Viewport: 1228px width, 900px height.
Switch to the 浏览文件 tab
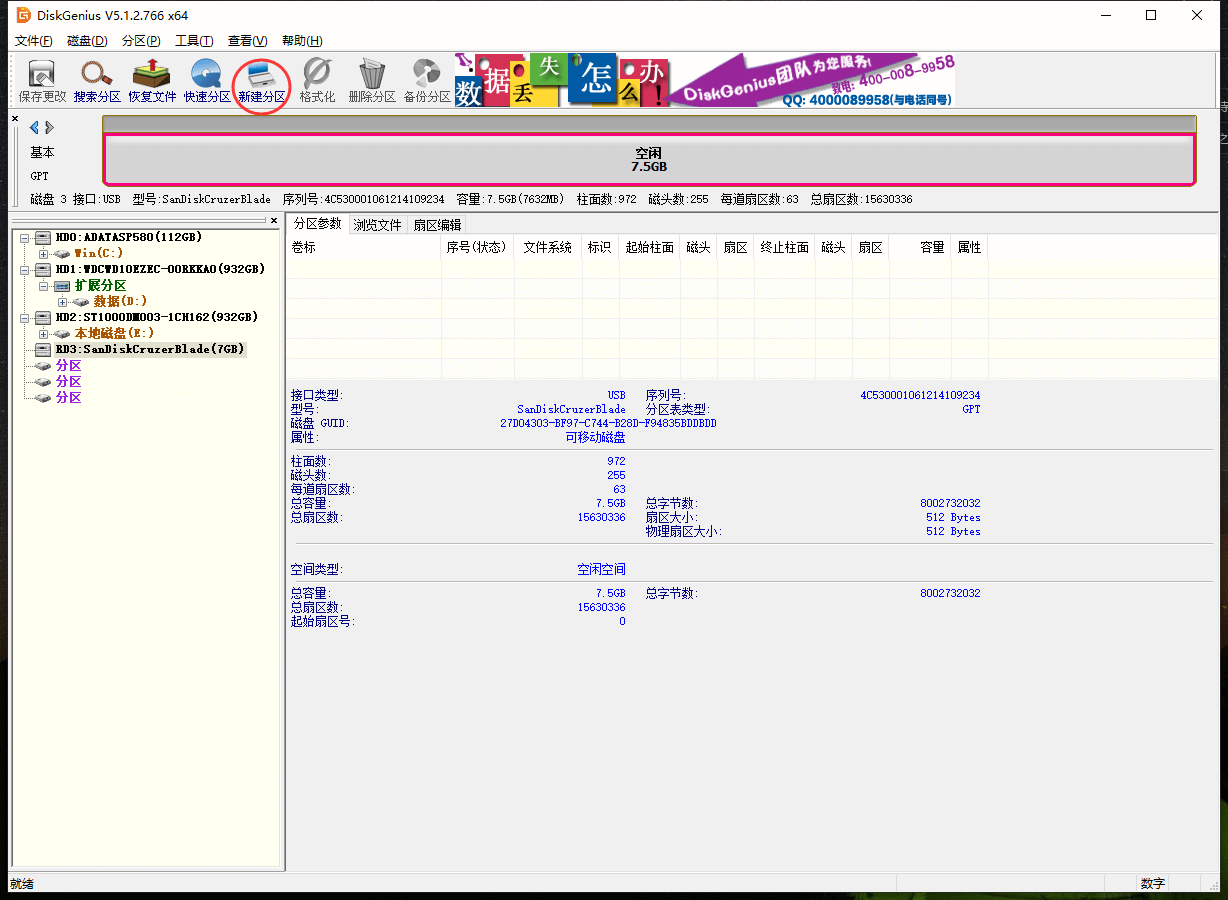pos(377,225)
